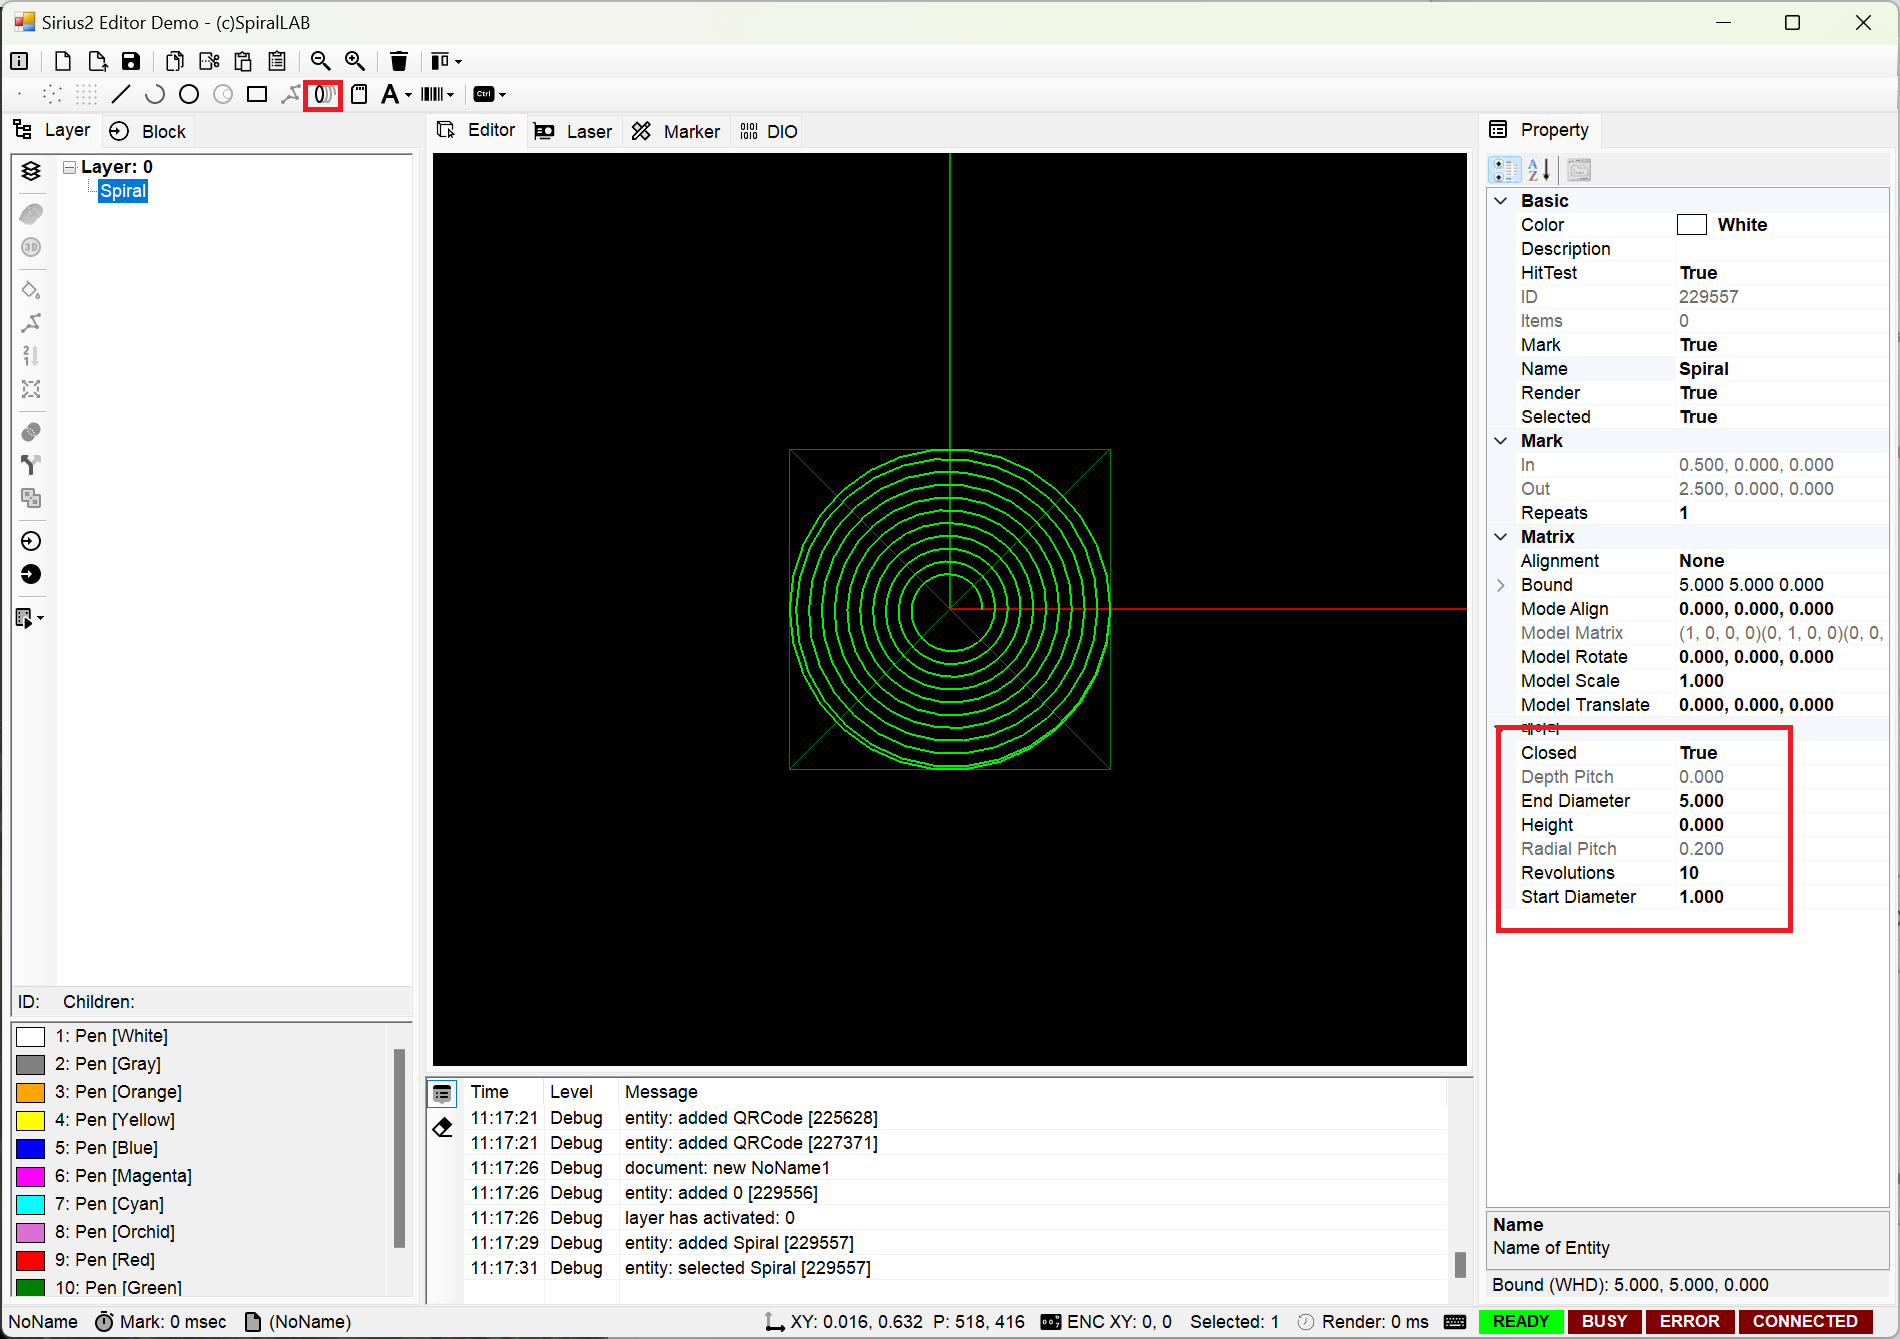This screenshot has height=1339, width=1900.
Task: Click the pen list scrollbar
Action: tap(399, 1147)
